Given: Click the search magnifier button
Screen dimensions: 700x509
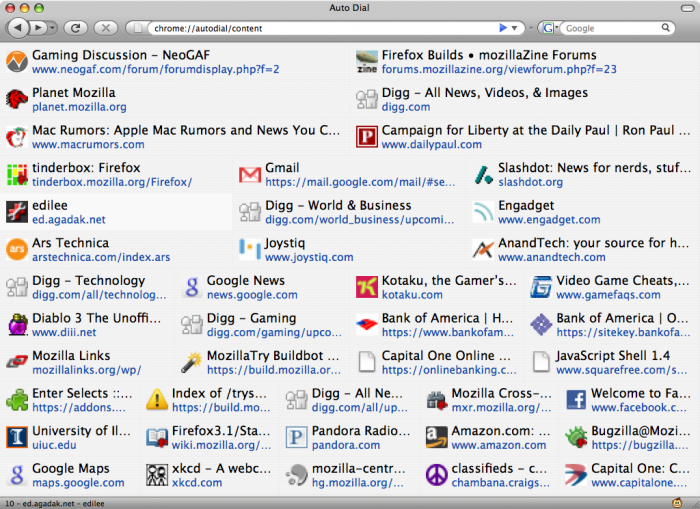Looking at the screenshot, I should coord(665,28).
